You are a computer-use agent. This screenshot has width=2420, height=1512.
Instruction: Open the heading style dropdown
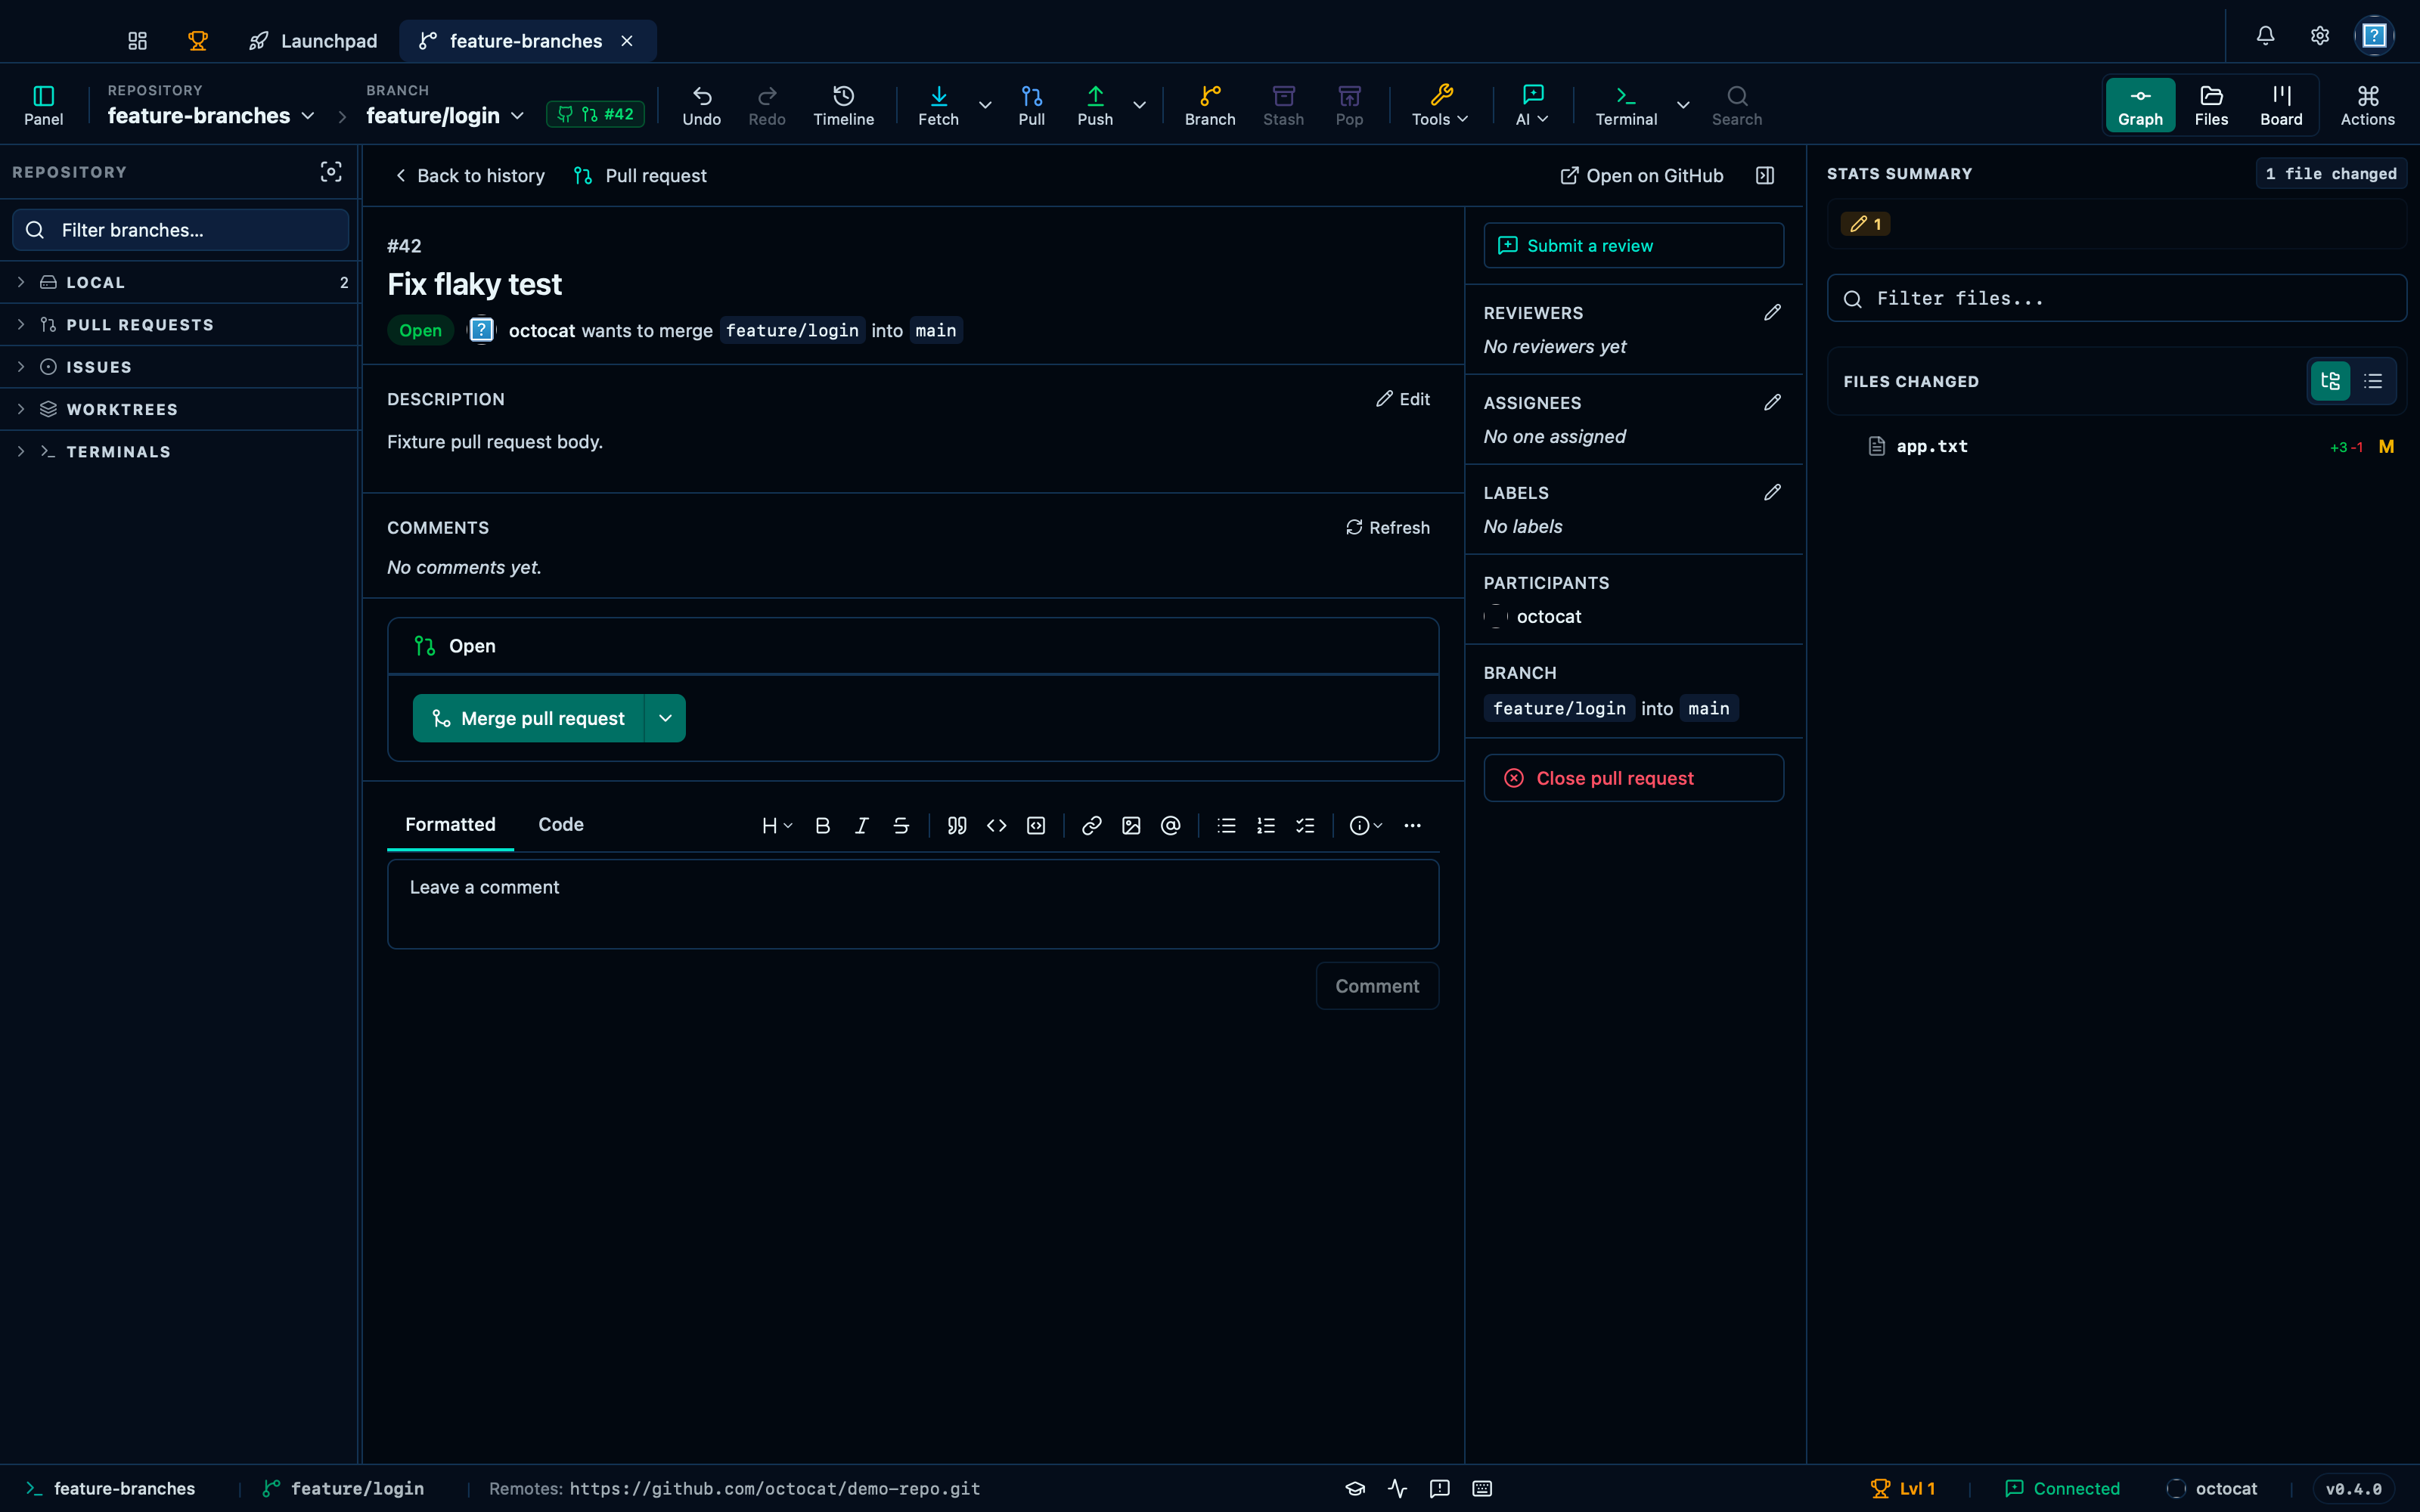[777, 825]
